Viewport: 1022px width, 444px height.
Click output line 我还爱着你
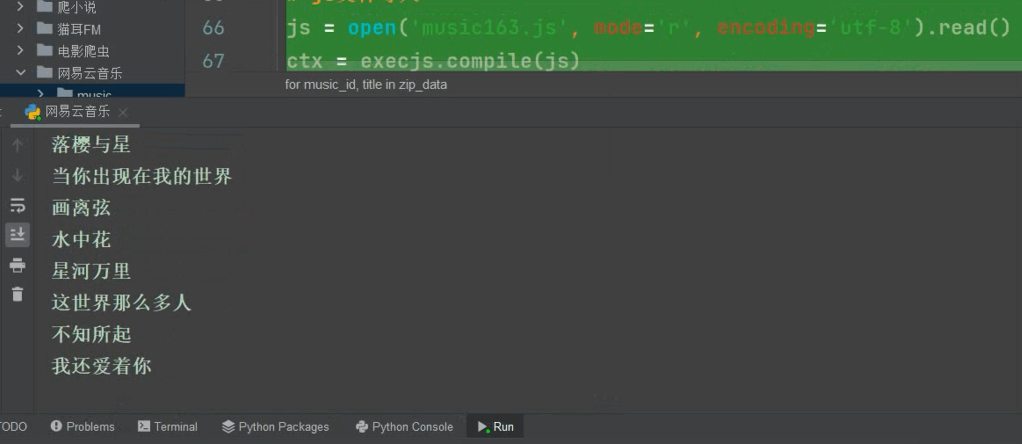(x=101, y=366)
